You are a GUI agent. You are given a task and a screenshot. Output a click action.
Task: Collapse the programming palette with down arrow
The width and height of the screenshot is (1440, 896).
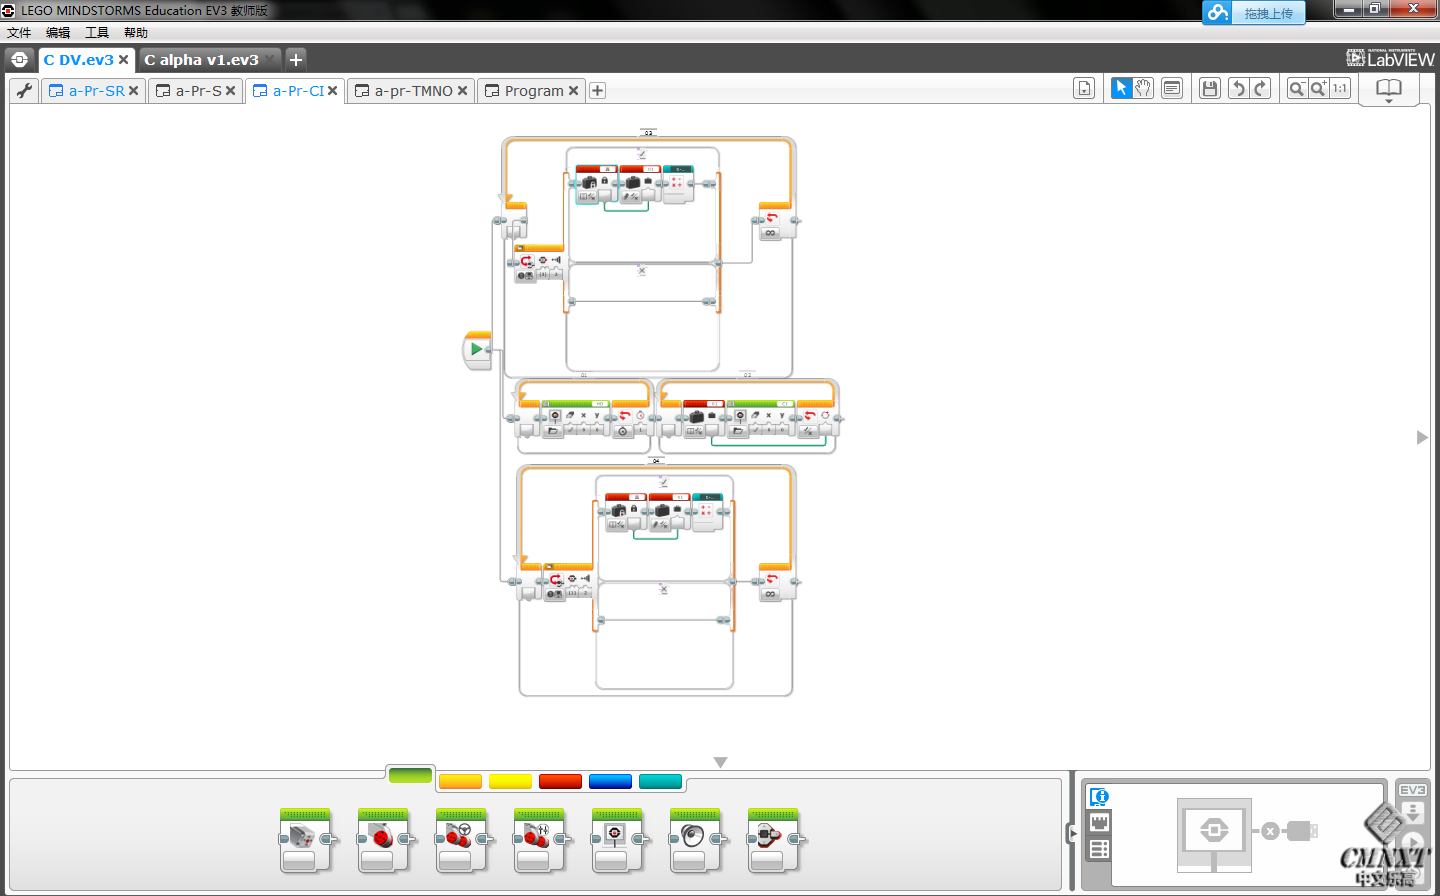pos(720,763)
